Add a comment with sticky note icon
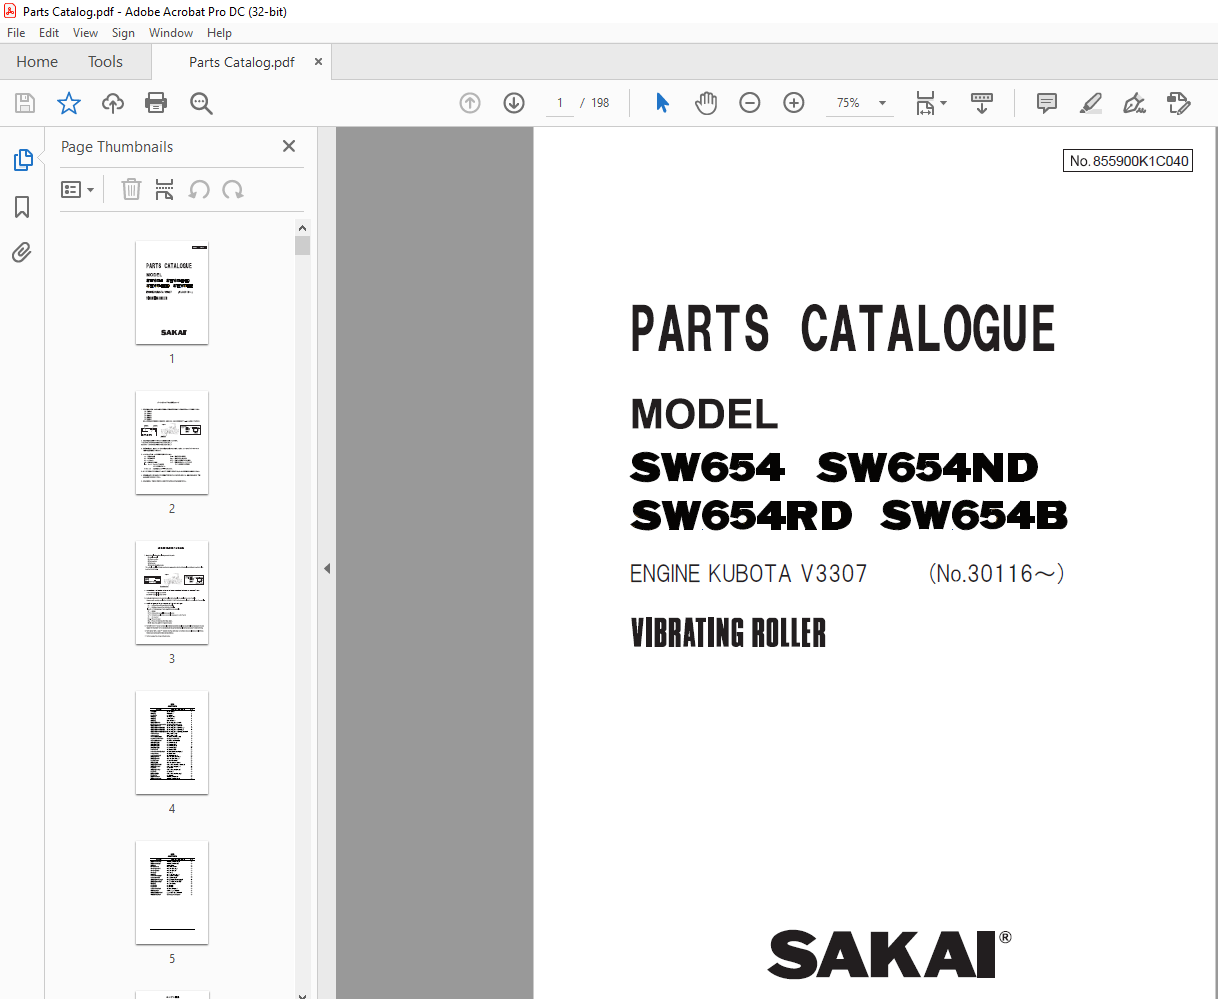 coord(1047,103)
